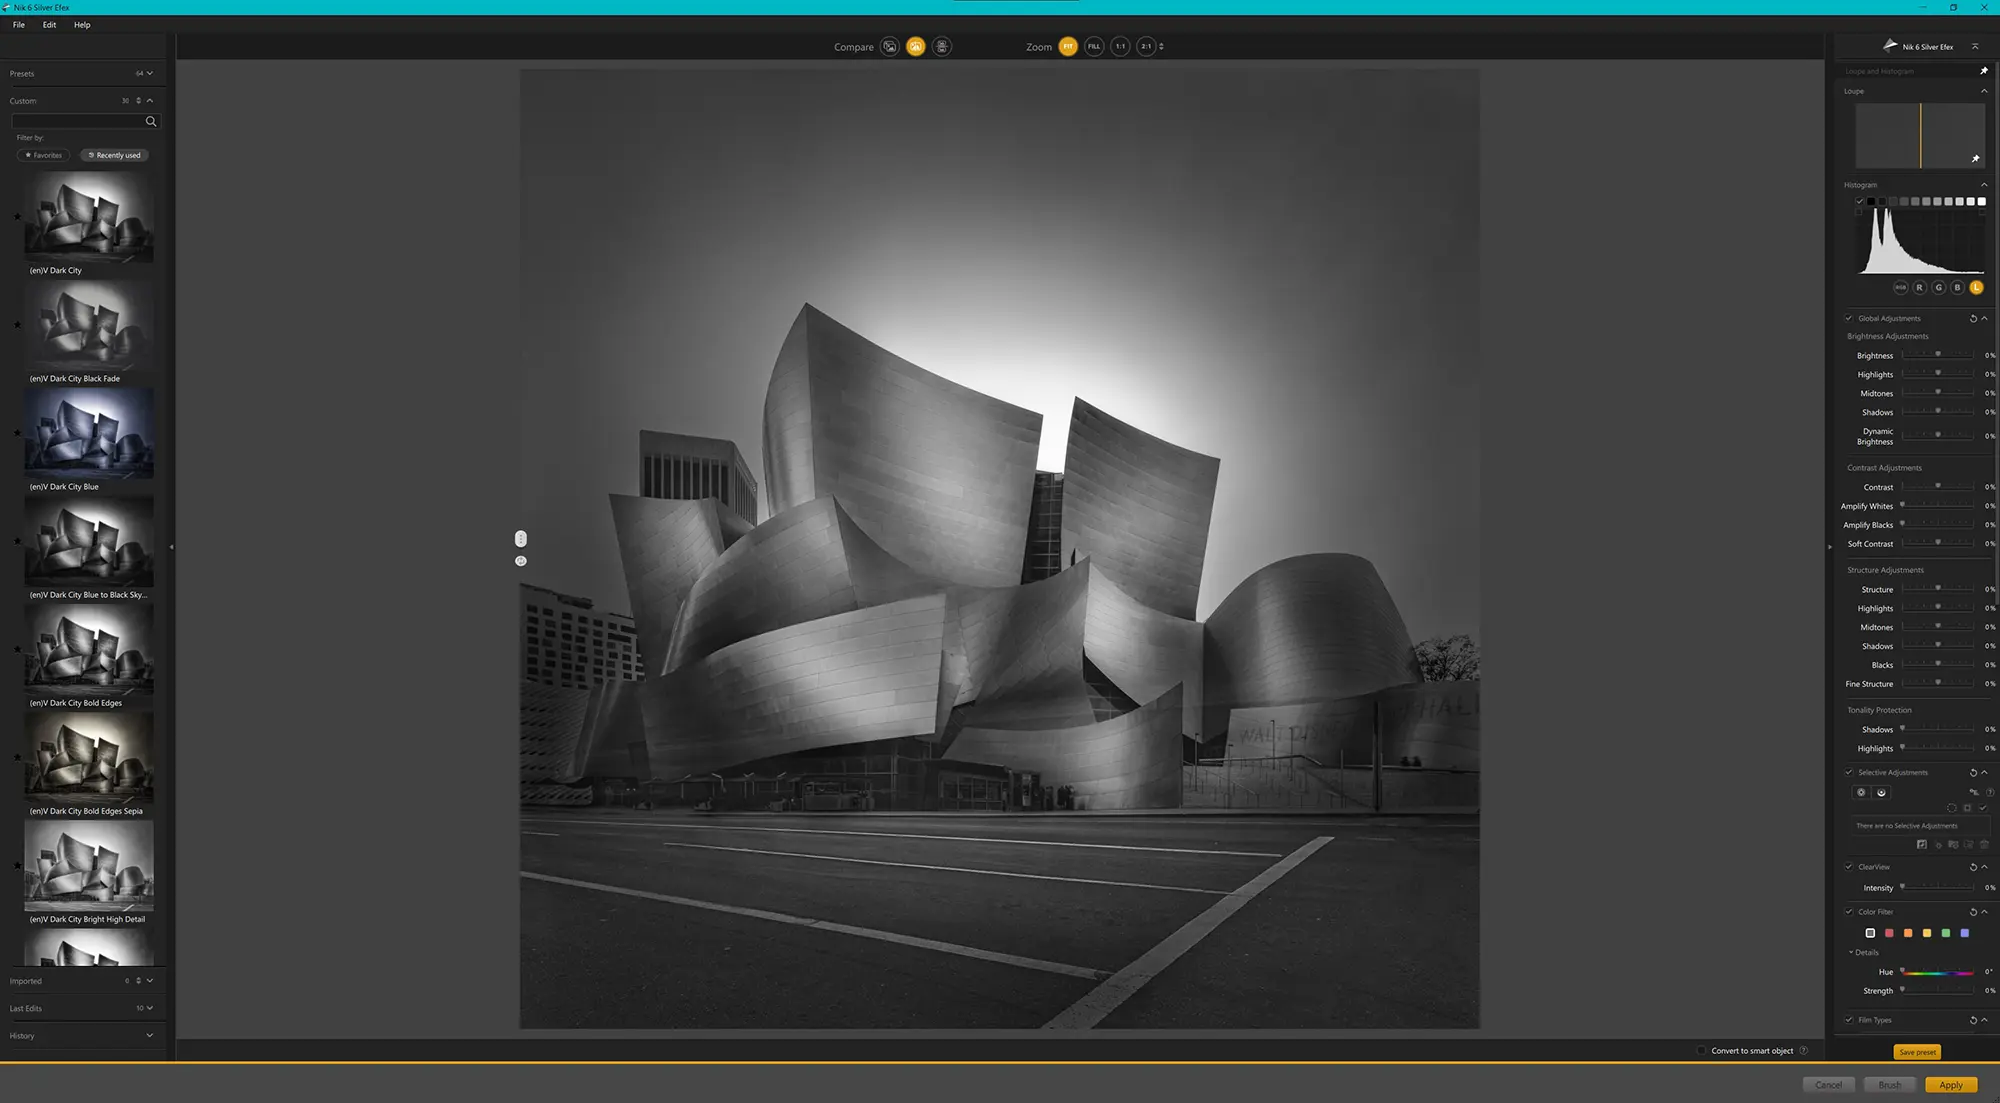Toggle Convert to smart object checkbox

(x=1701, y=1051)
